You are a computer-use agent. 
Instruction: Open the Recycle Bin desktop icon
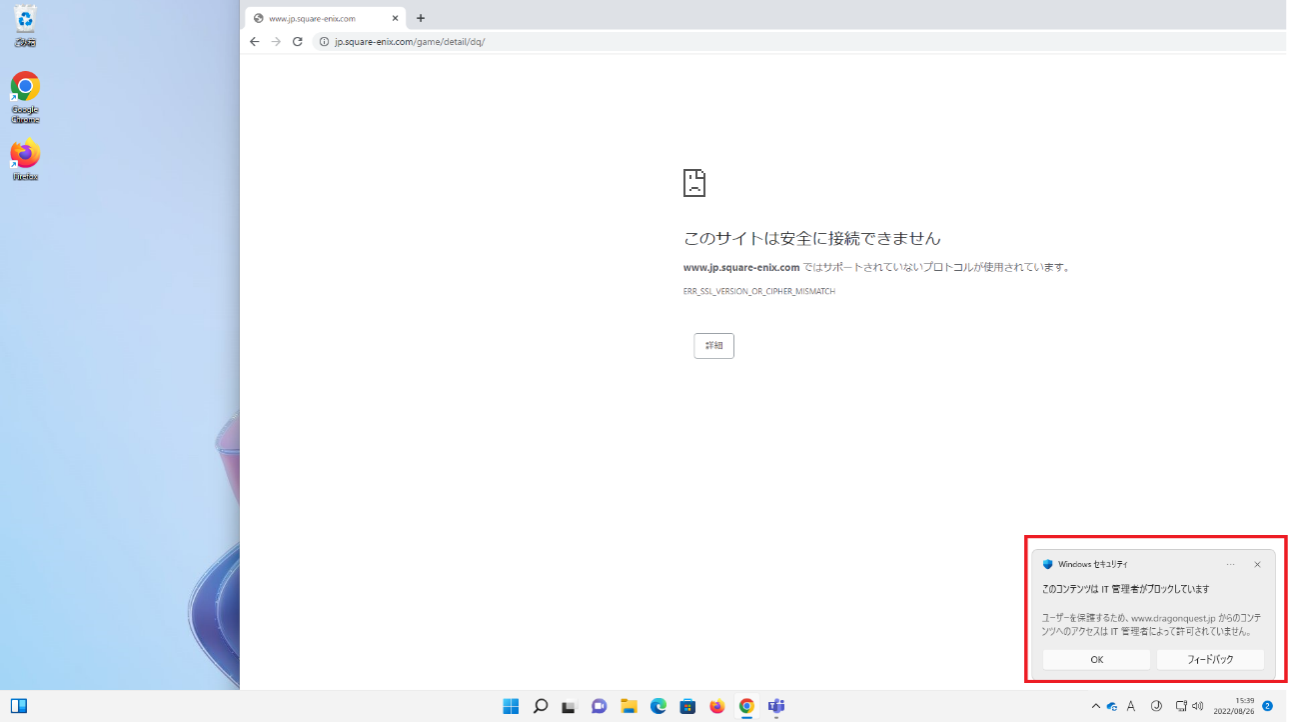coord(26,25)
